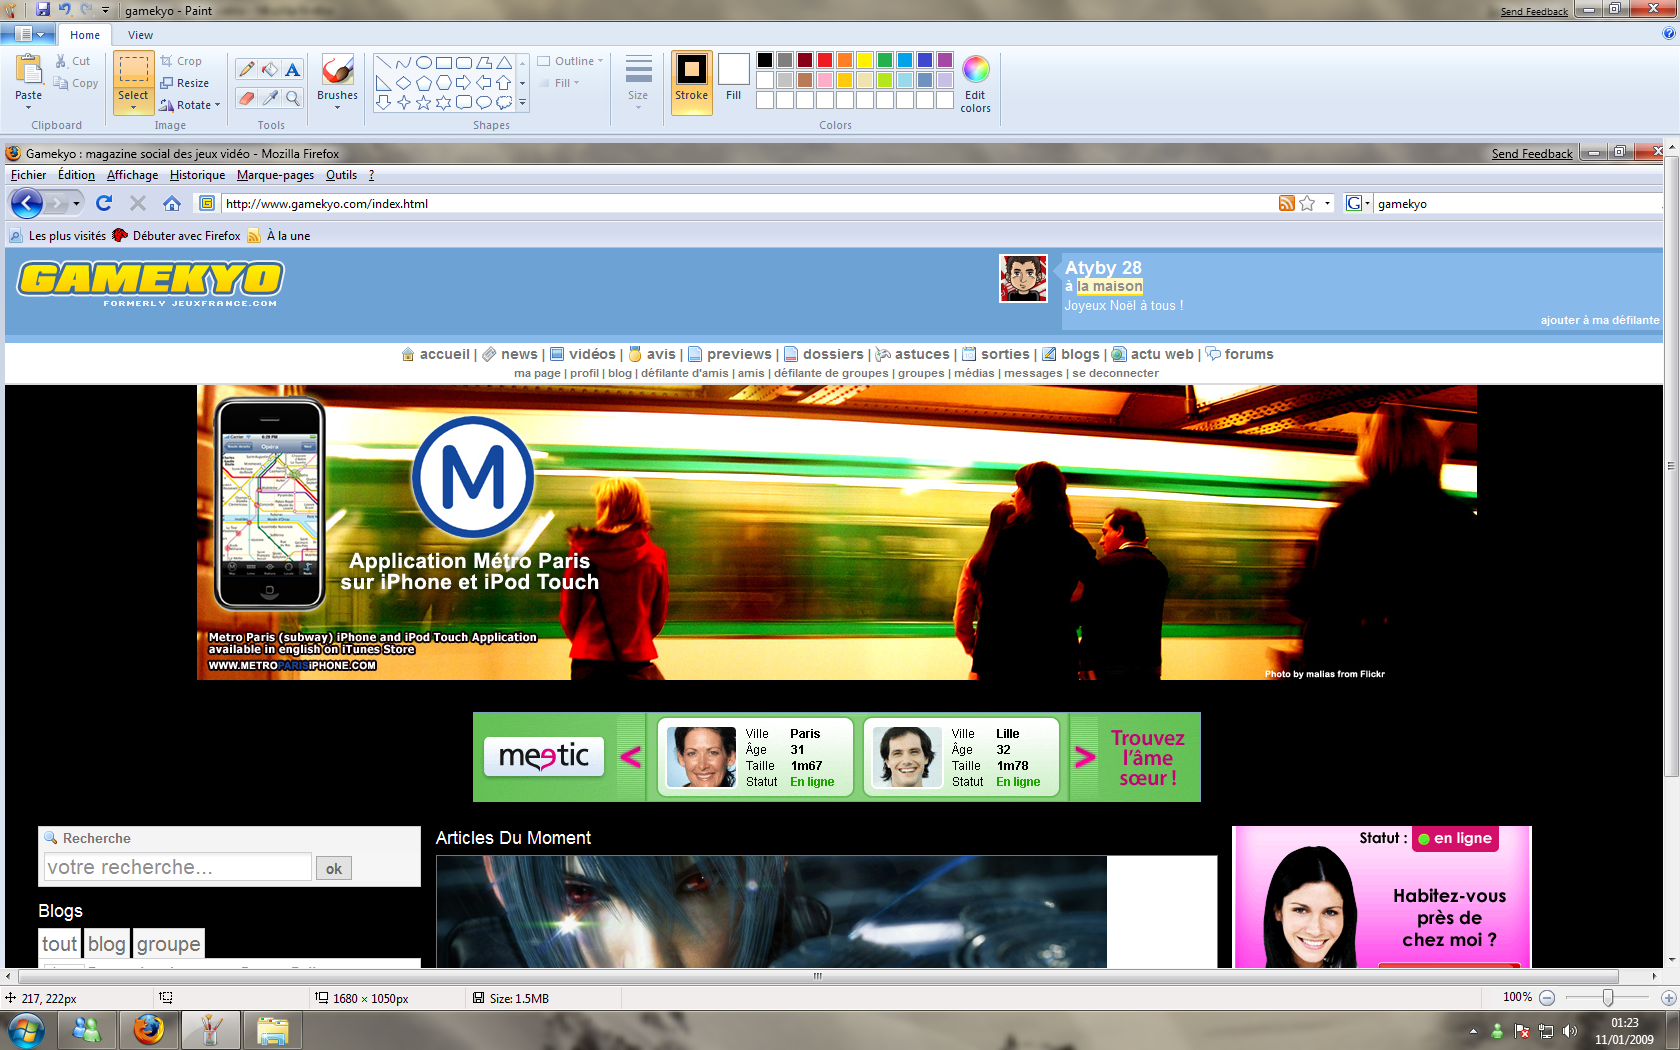This screenshot has height=1050, width=1680.
Task: Pick the red color swatch
Action: 825,60
